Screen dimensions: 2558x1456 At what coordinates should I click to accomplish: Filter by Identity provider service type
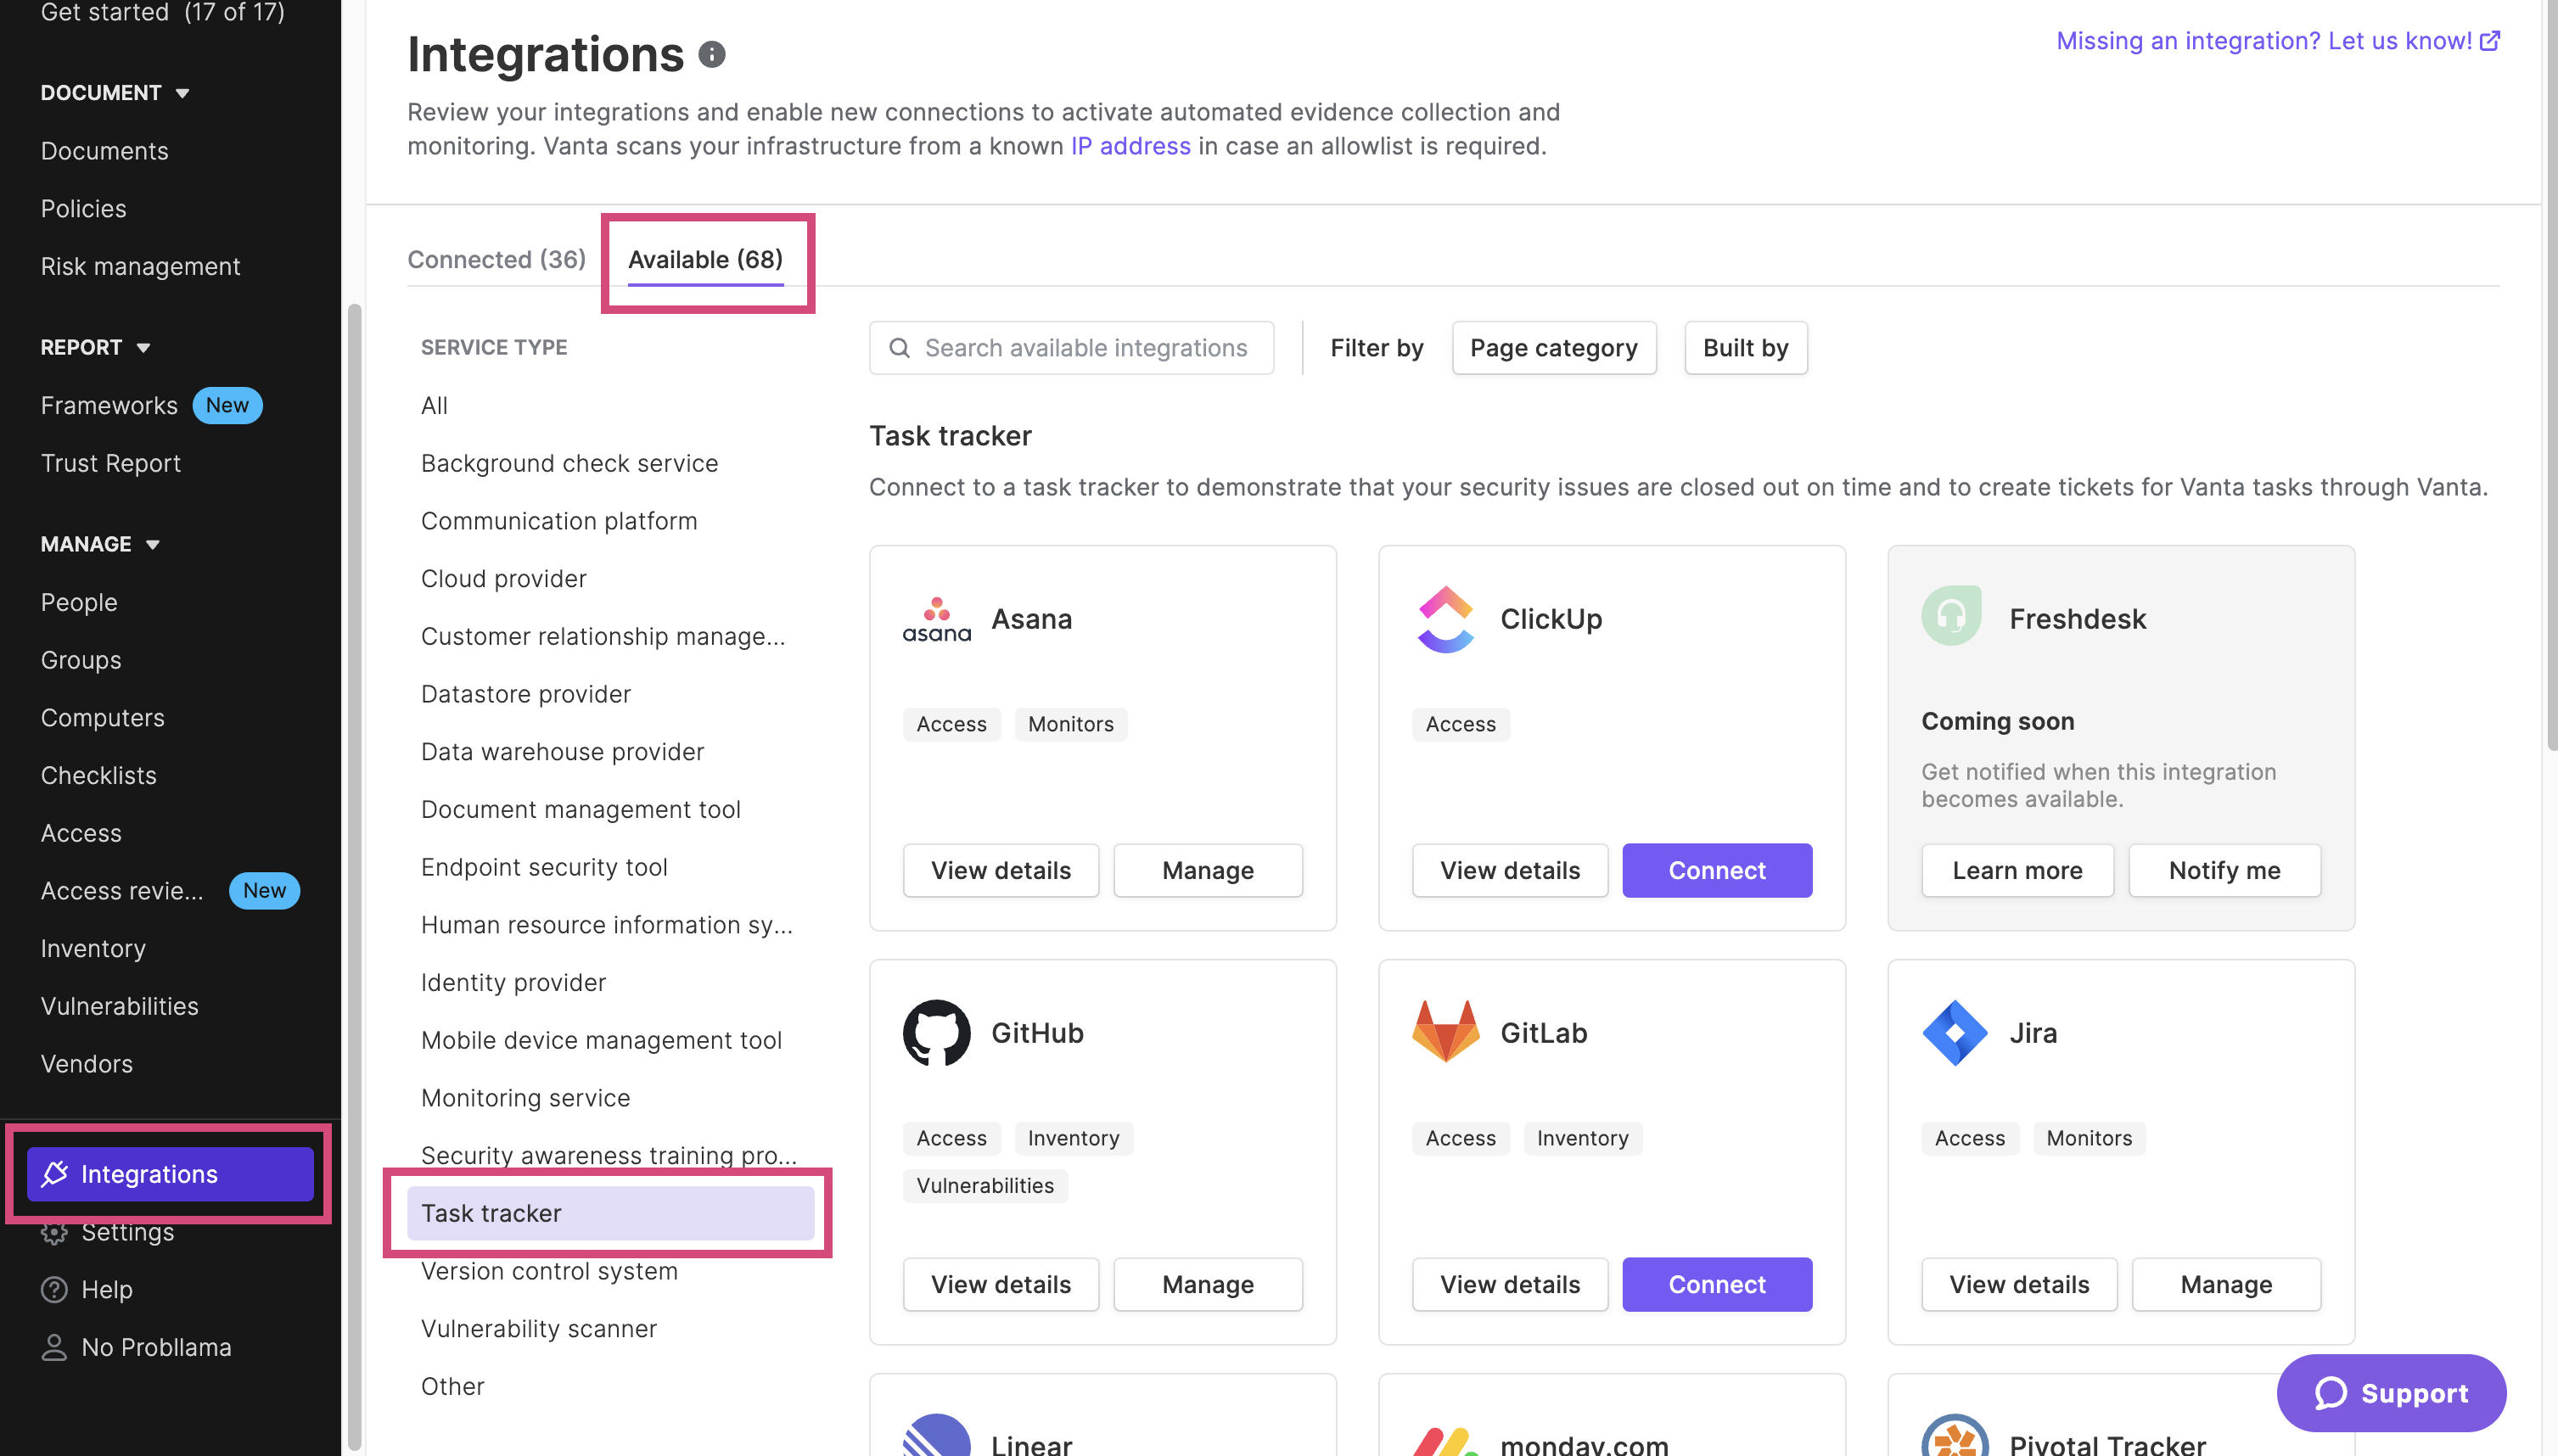pos(513,982)
